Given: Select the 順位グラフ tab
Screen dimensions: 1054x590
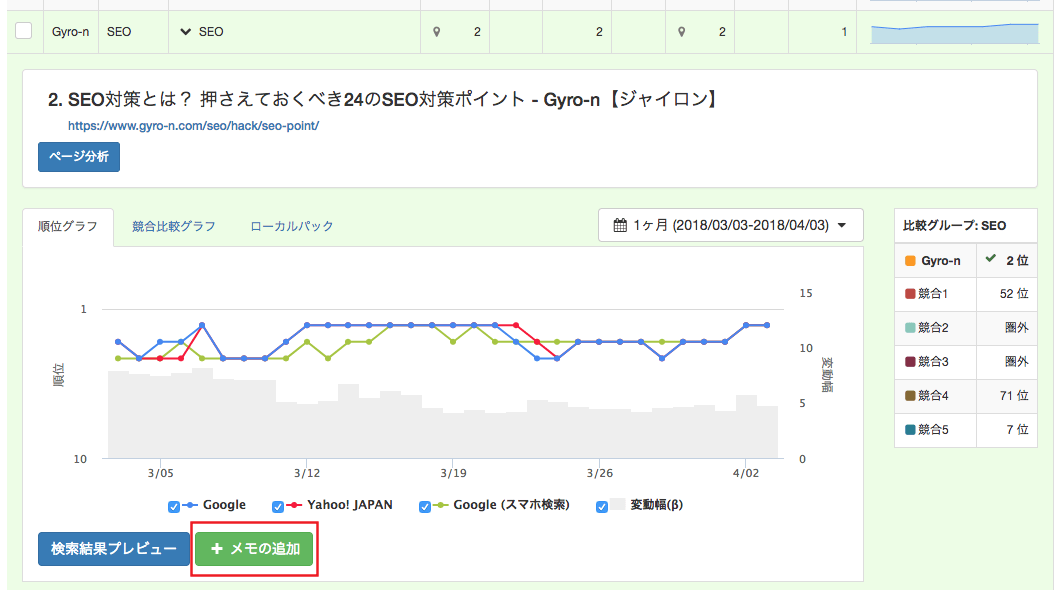Looking at the screenshot, I should coord(68,226).
